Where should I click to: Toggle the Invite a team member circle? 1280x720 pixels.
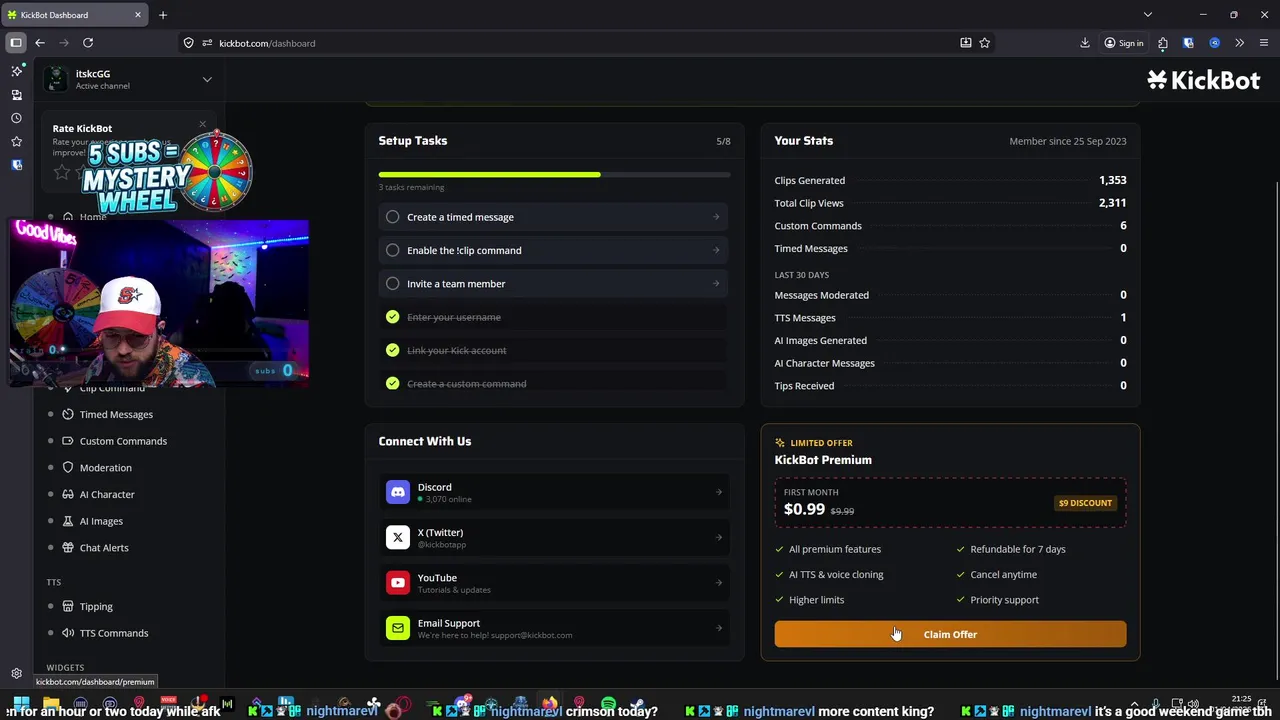coord(393,284)
